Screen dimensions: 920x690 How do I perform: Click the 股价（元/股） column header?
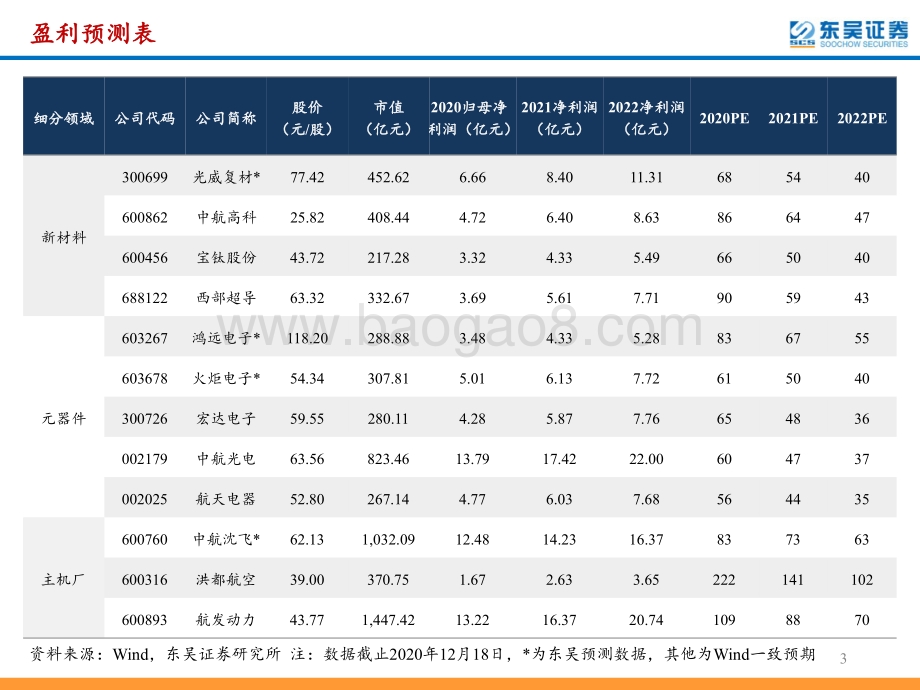click(x=307, y=118)
